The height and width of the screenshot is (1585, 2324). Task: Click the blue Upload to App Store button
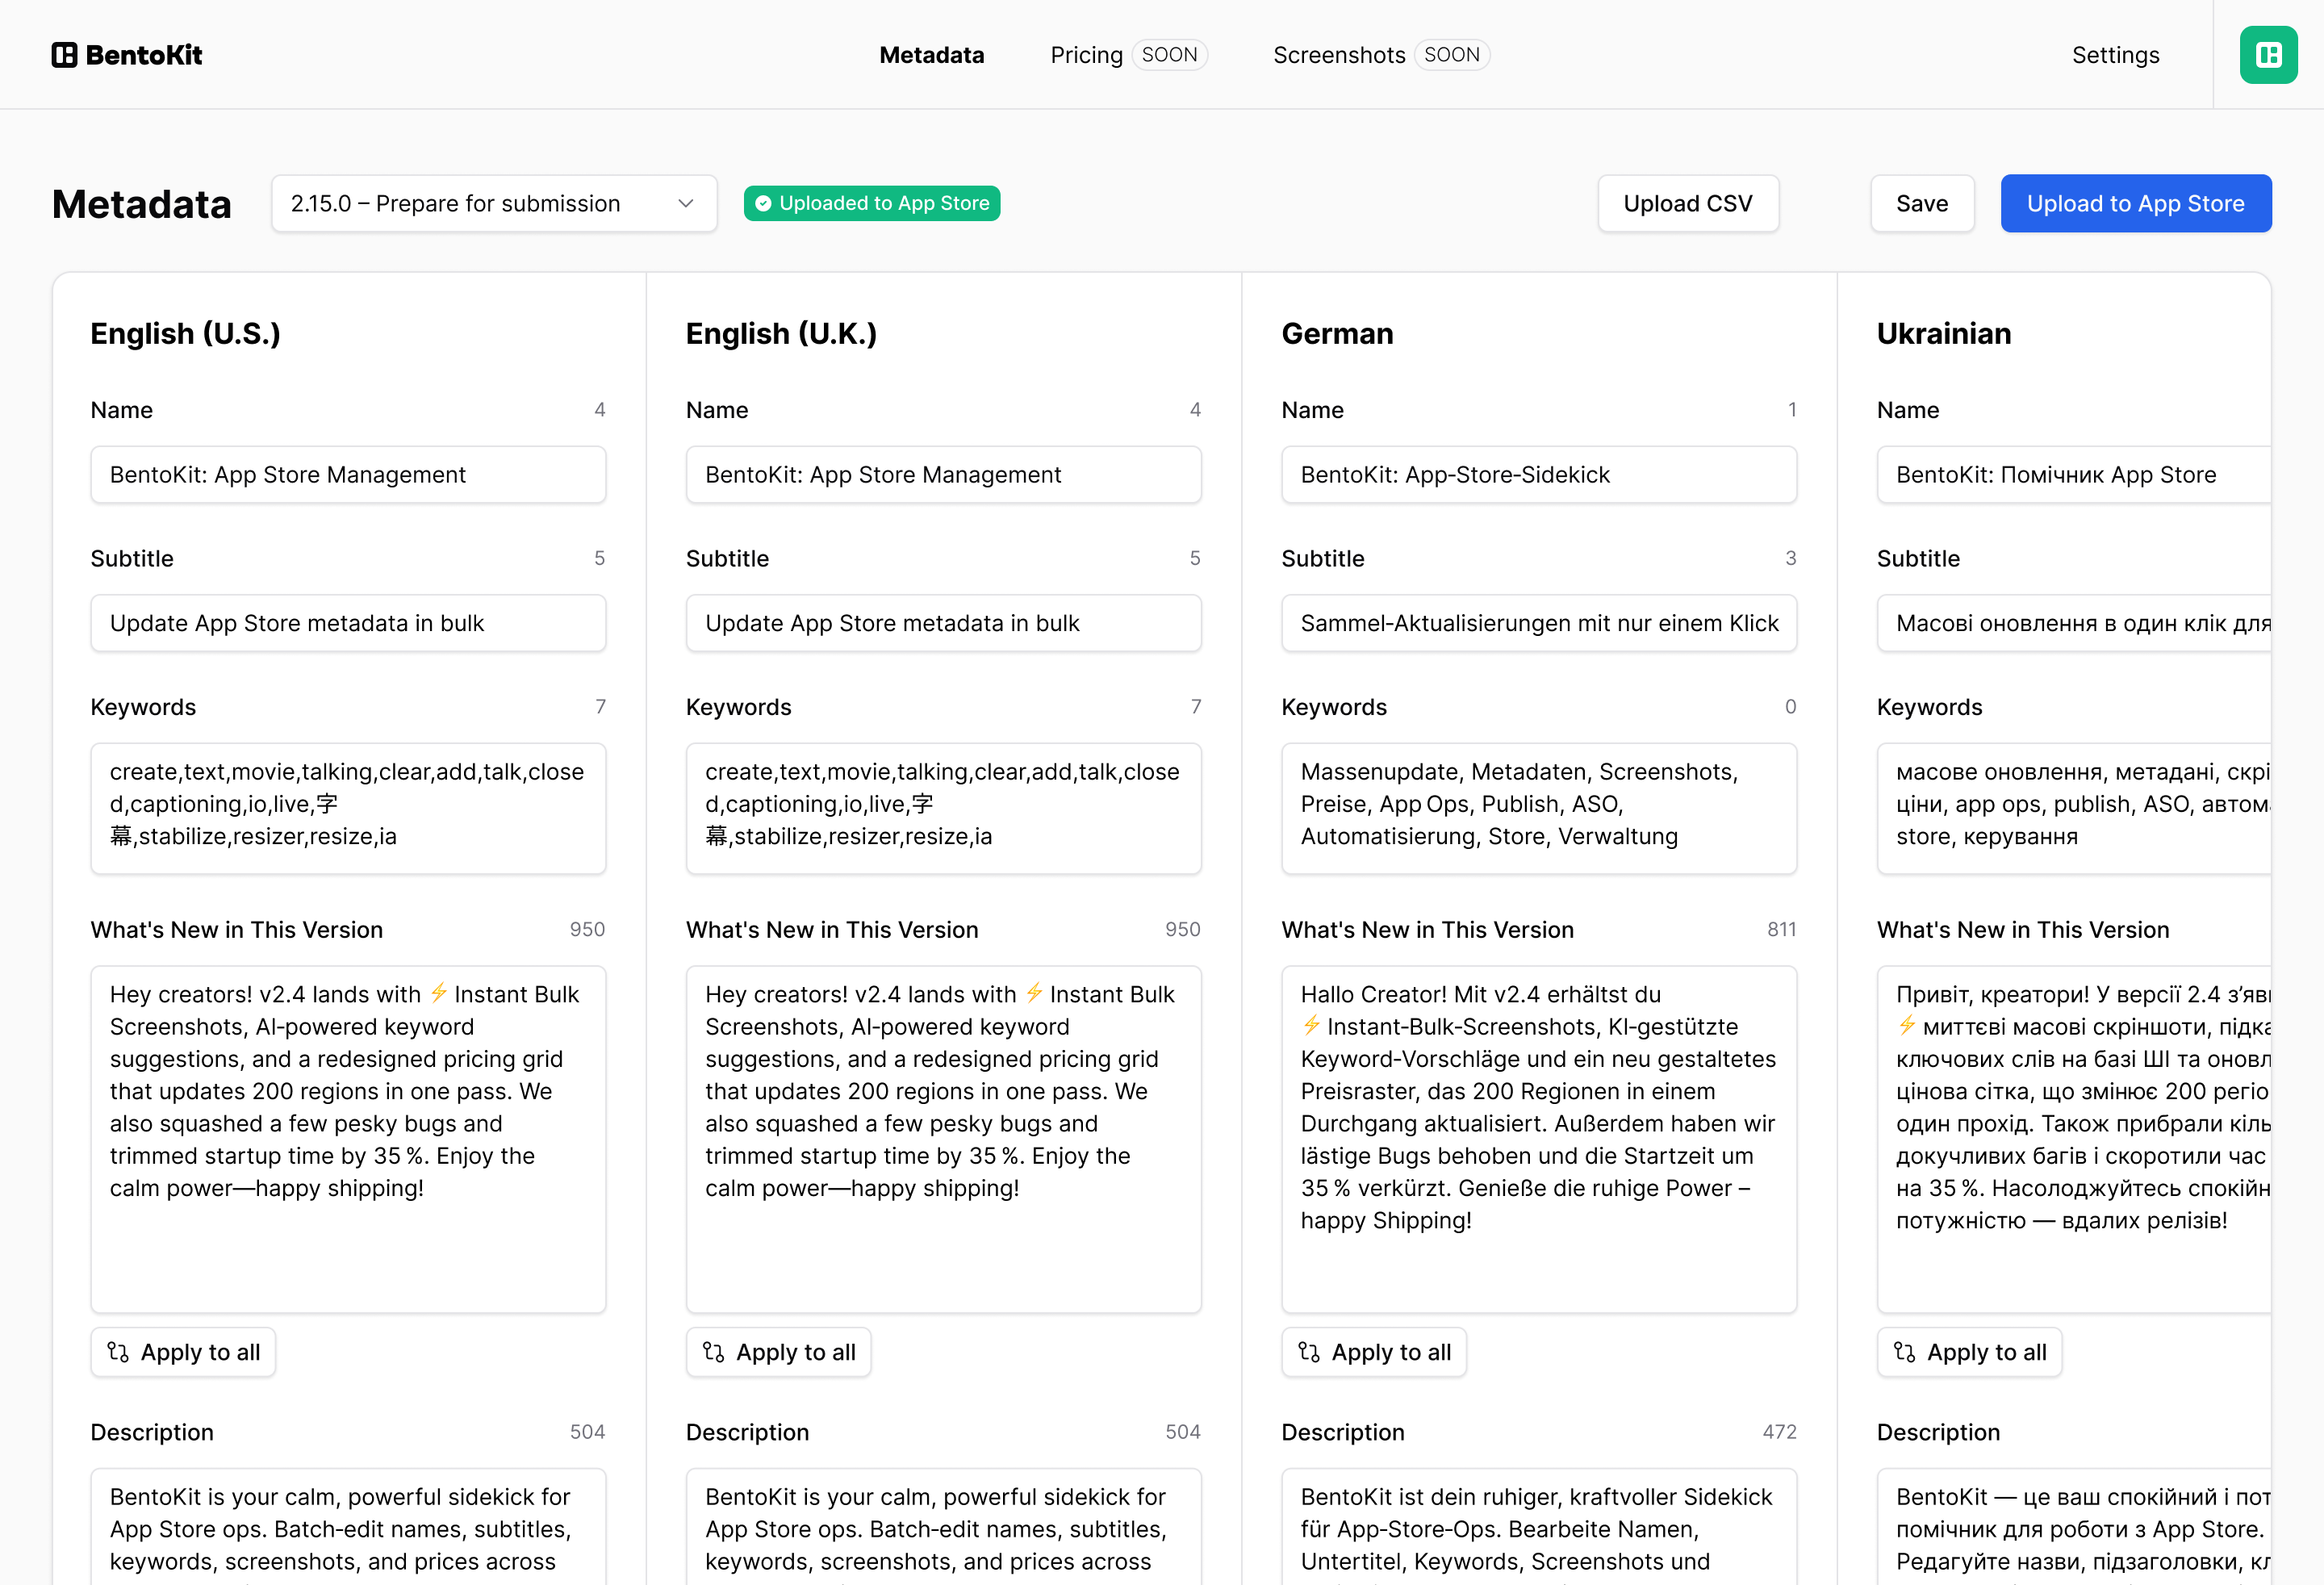(2136, 204)
